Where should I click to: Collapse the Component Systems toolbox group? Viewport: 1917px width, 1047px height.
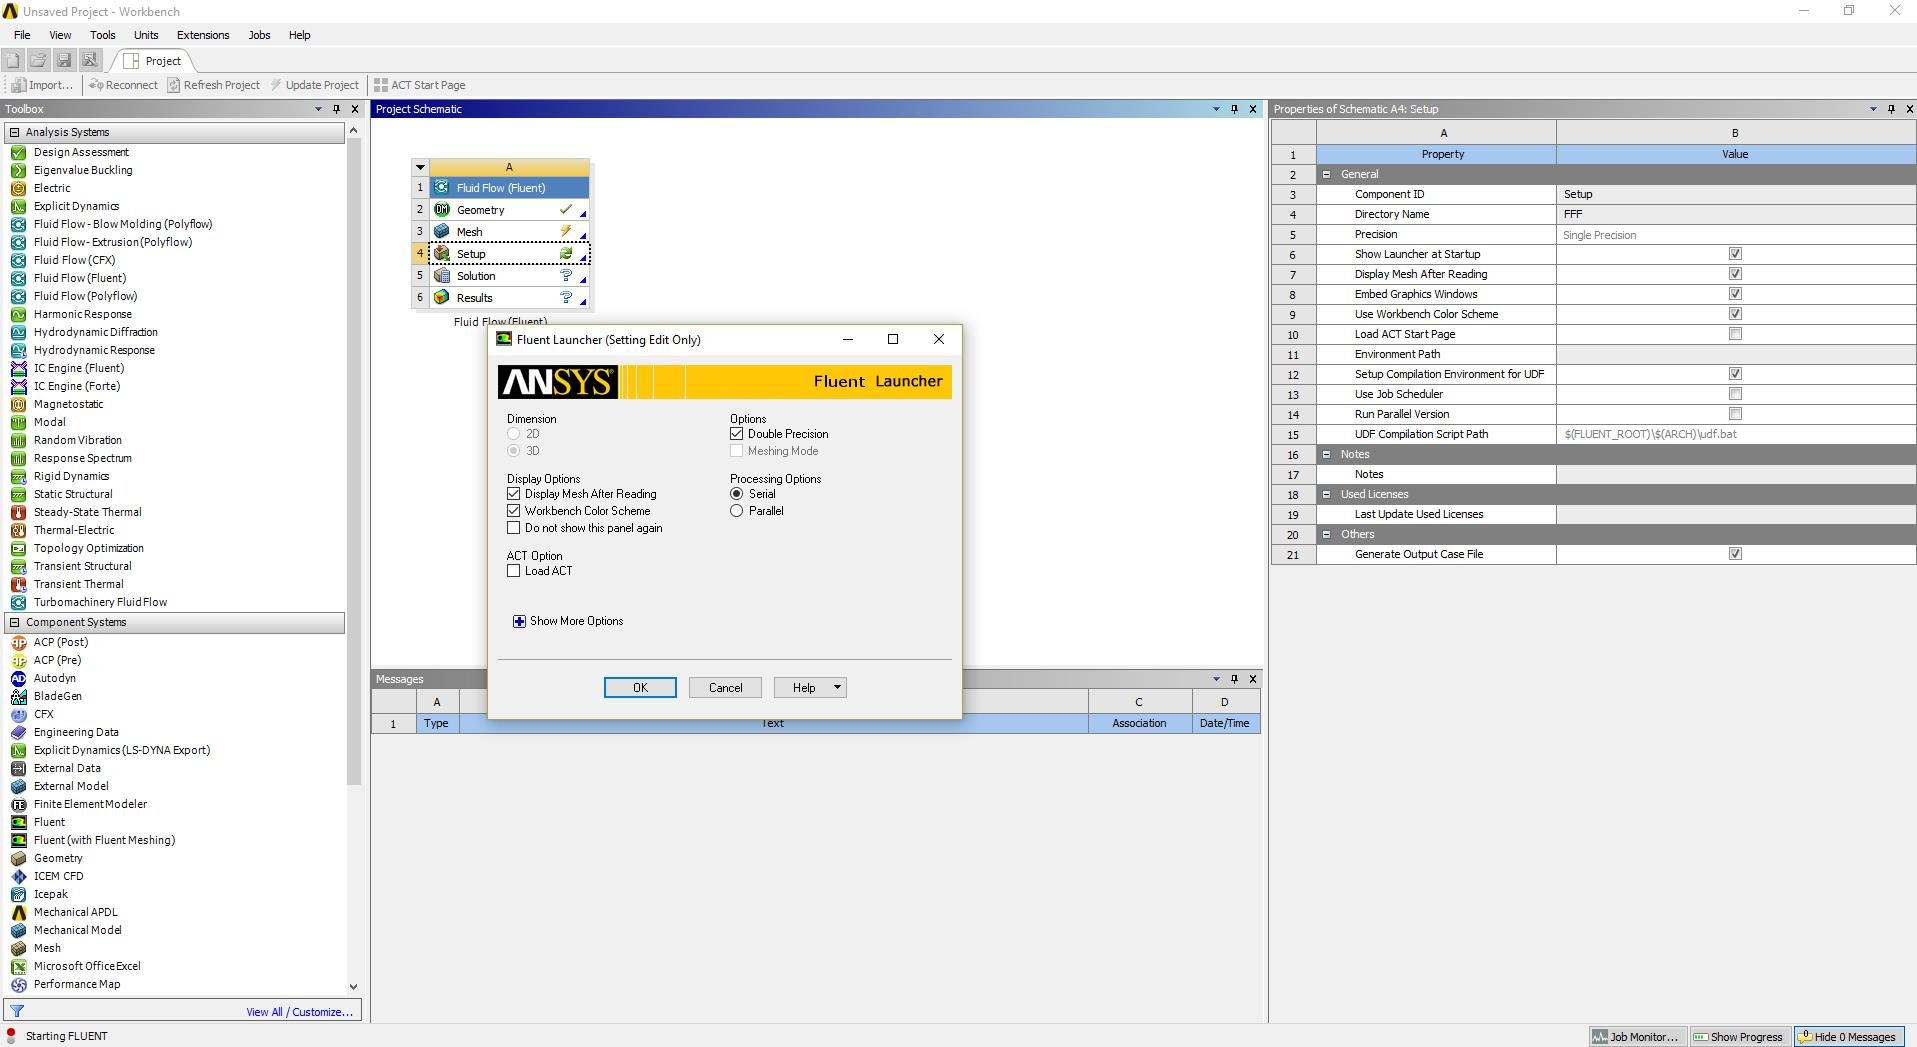coord(14,622)
